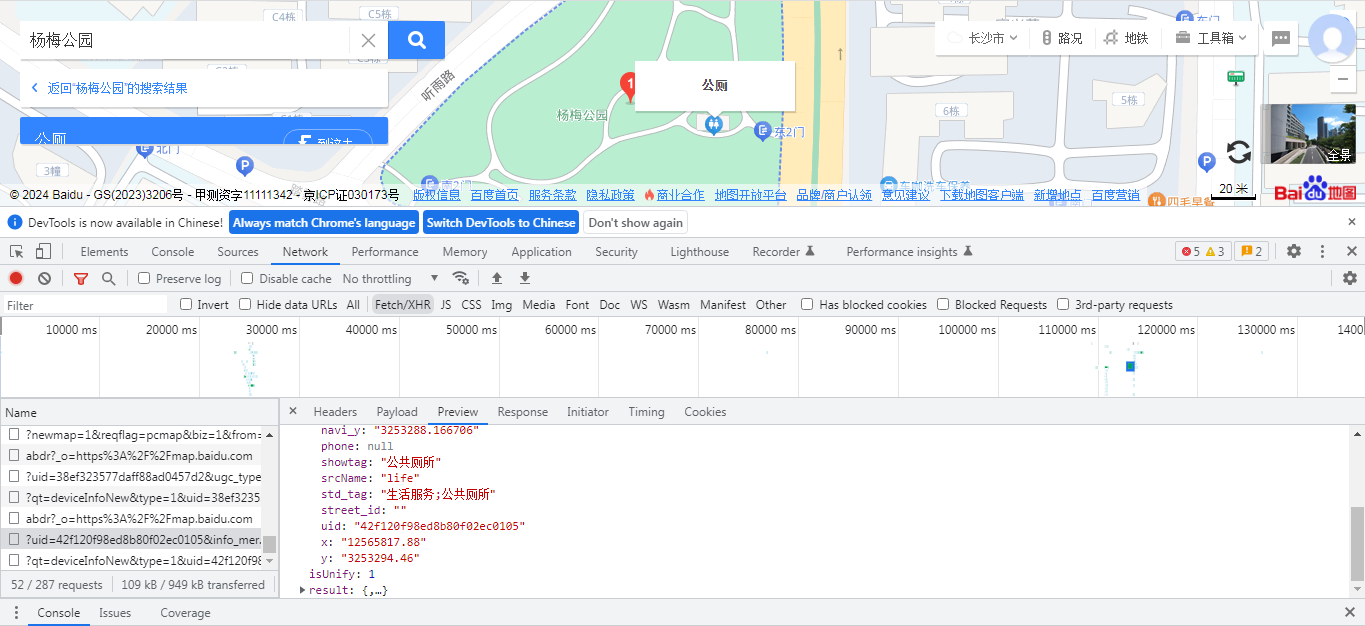Image resolution: width=1365 pixels, height=626 pixels.
Task: Click Don't show again
Action: 636,223
